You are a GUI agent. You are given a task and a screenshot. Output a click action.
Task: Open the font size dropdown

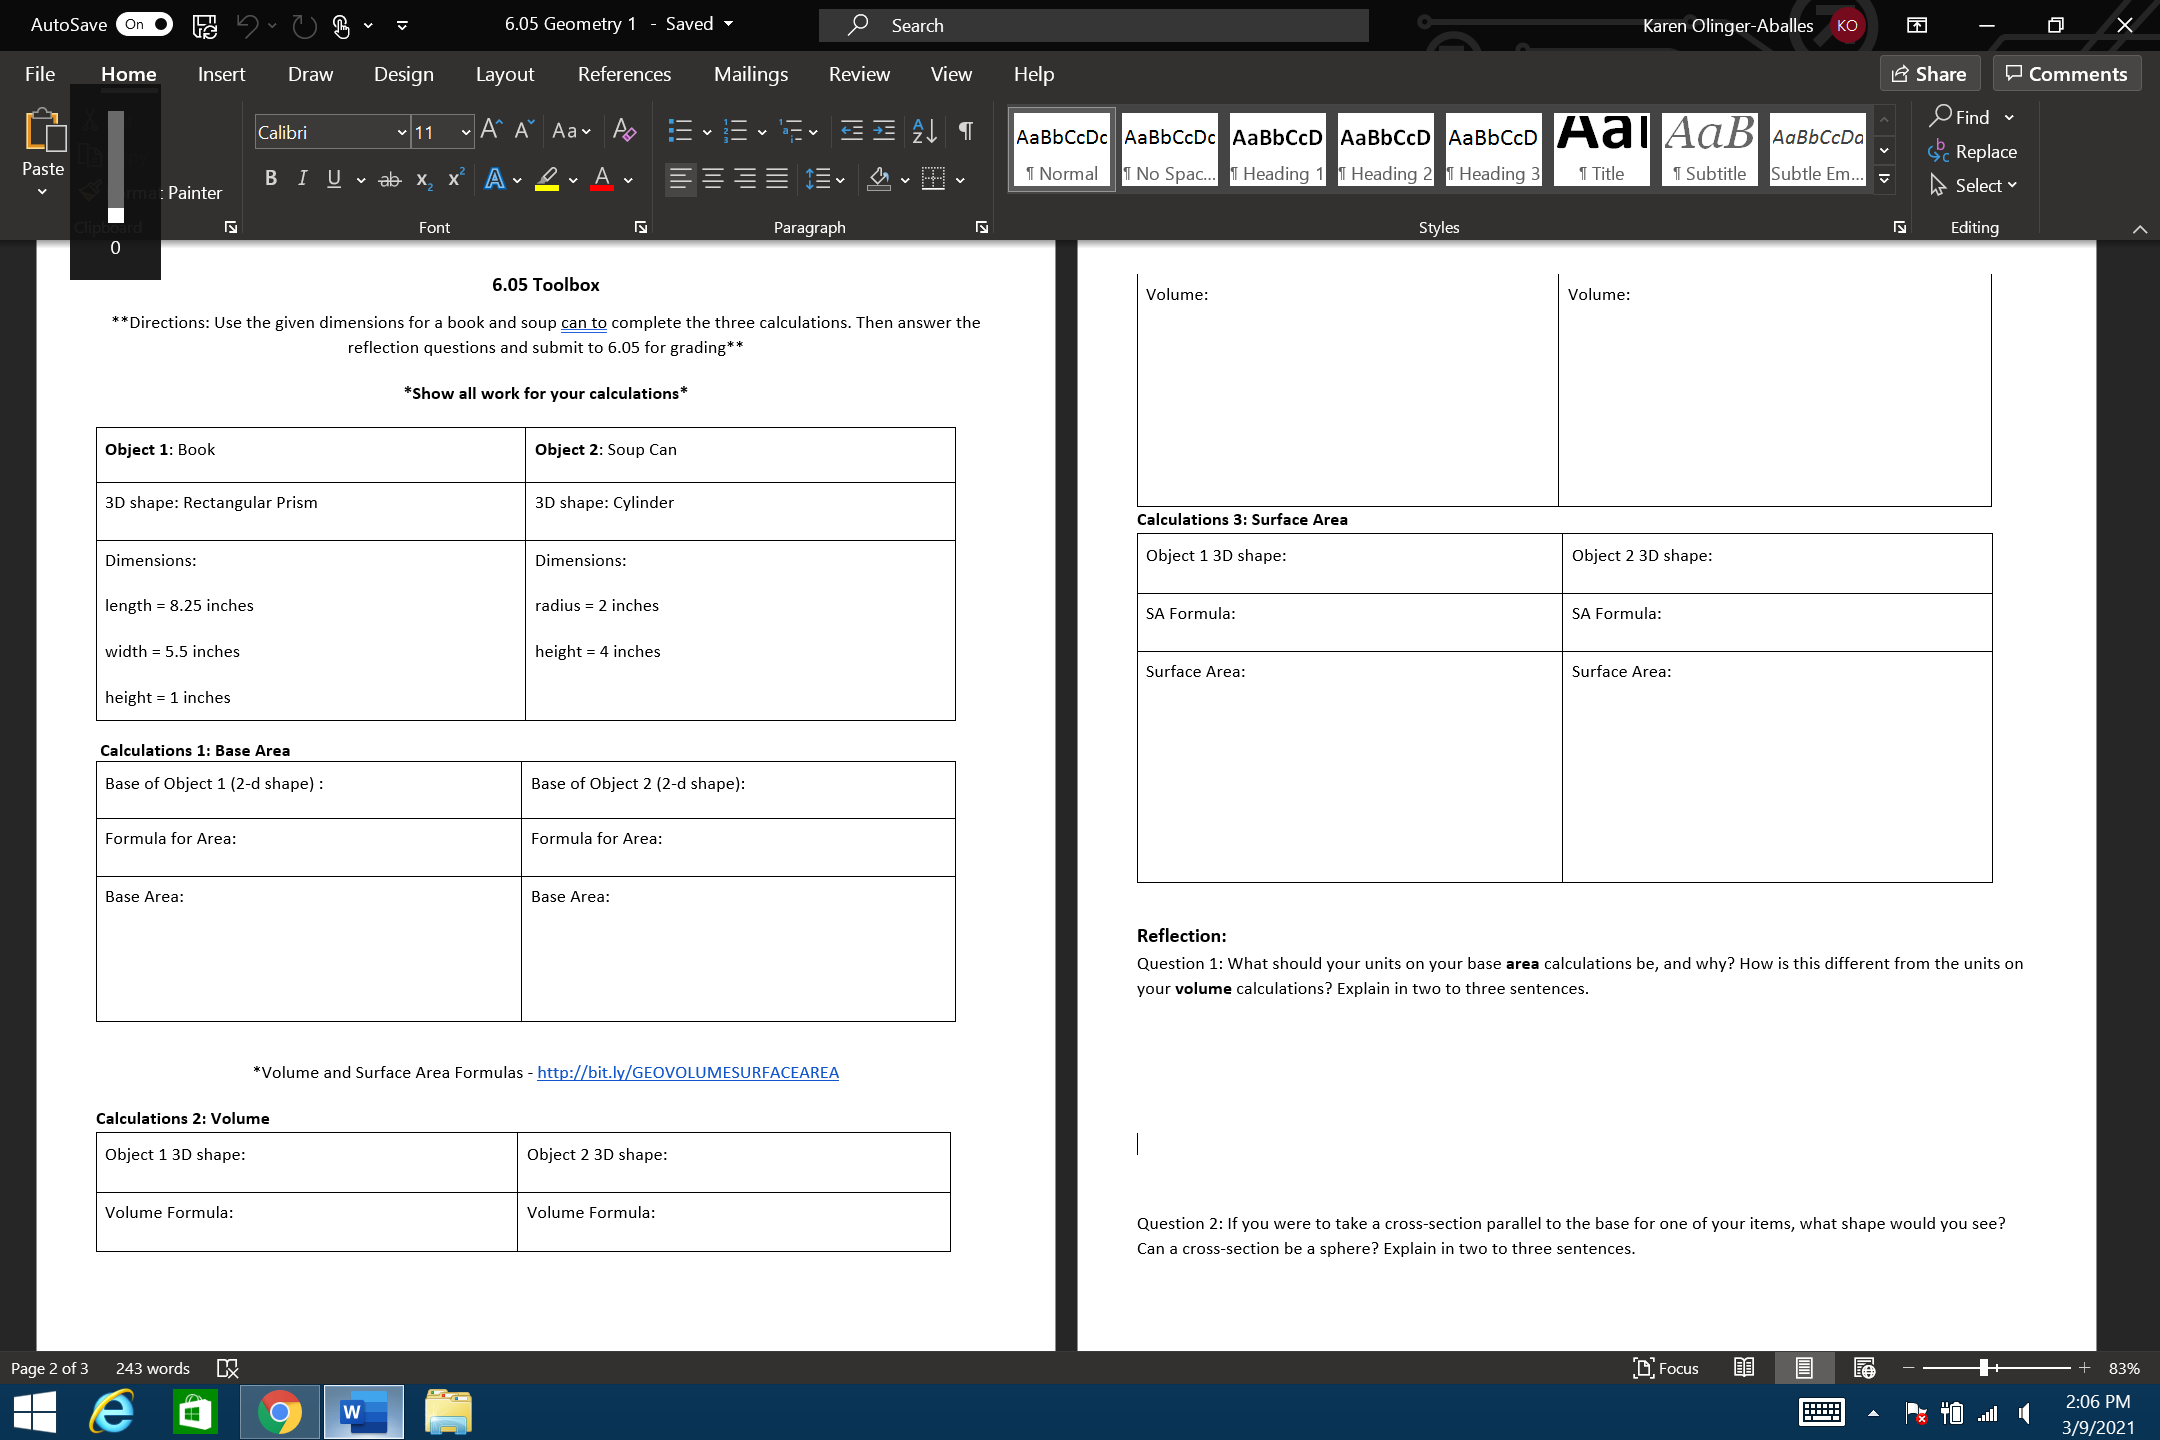click(x=465, y=132)
